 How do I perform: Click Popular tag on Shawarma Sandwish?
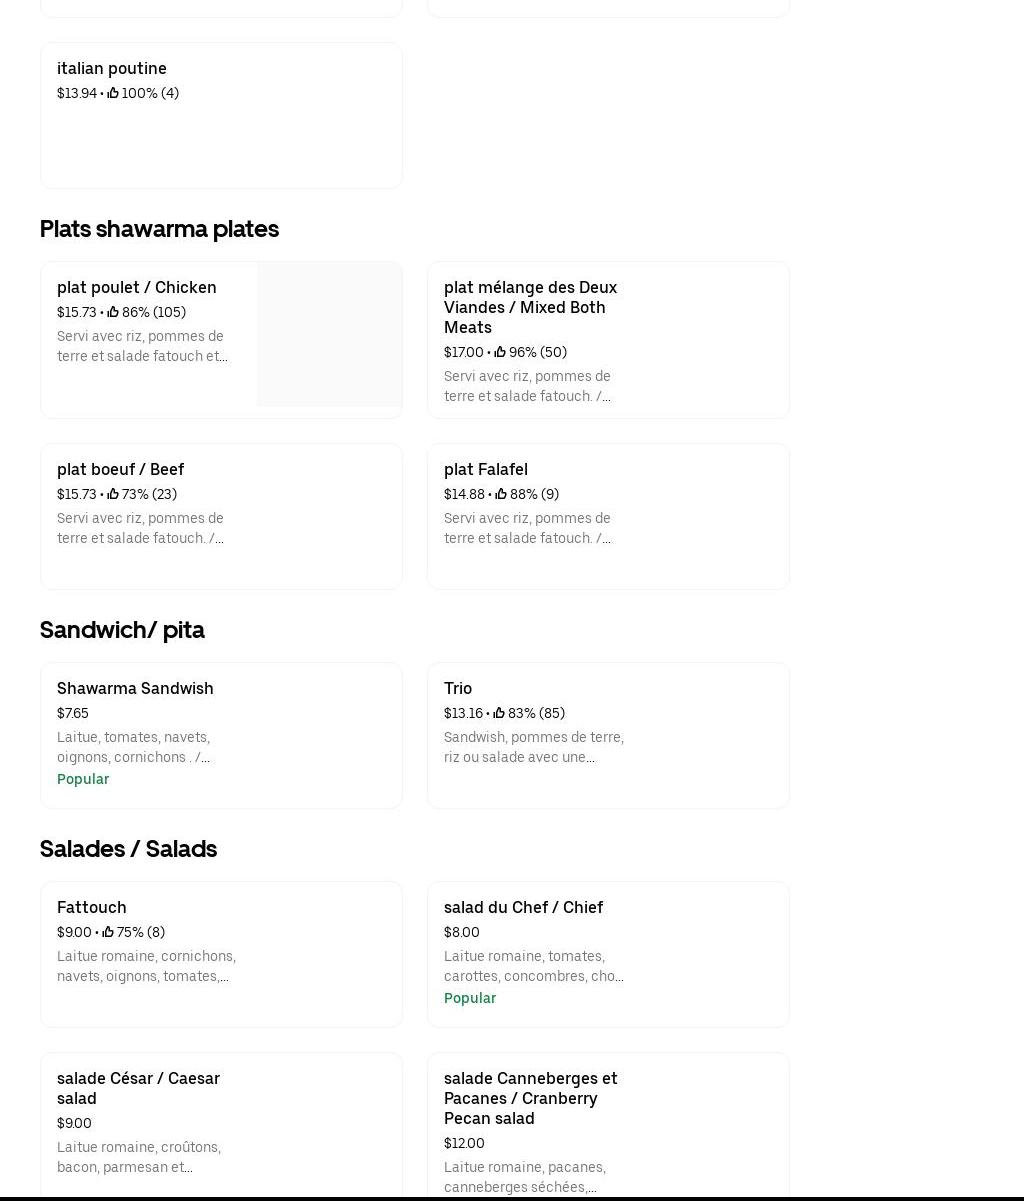pyautogui.click(x=83, y=779)
